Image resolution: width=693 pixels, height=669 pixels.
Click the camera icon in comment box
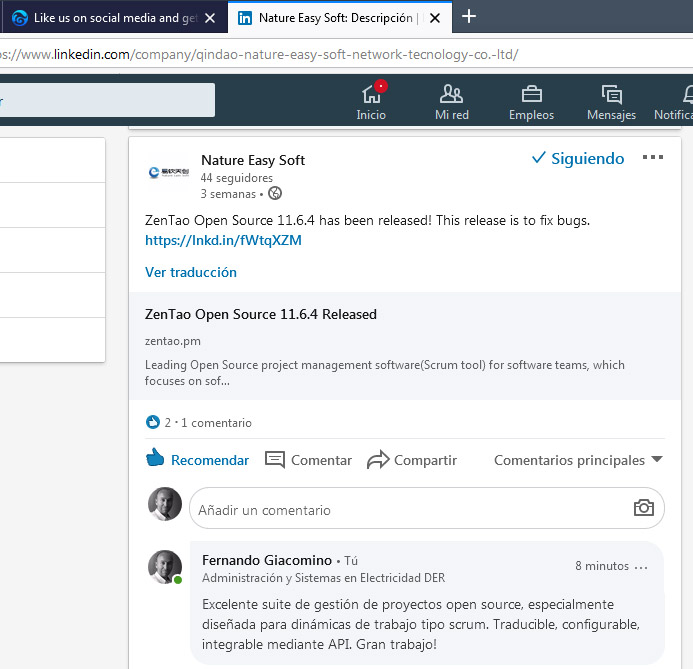pos(644,508)
